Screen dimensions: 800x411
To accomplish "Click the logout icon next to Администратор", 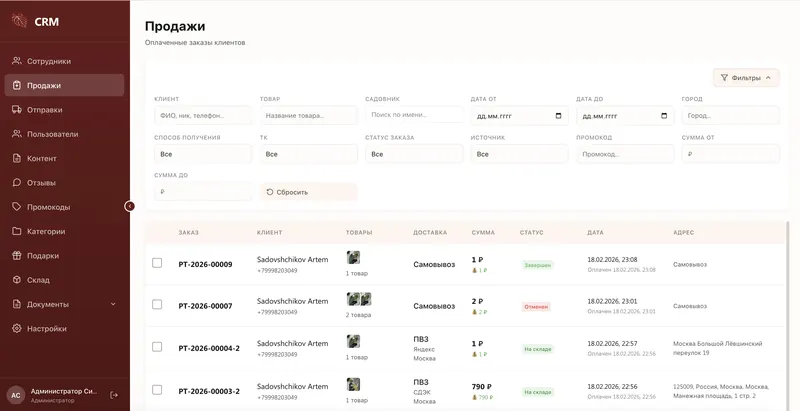I will (114, 395).
